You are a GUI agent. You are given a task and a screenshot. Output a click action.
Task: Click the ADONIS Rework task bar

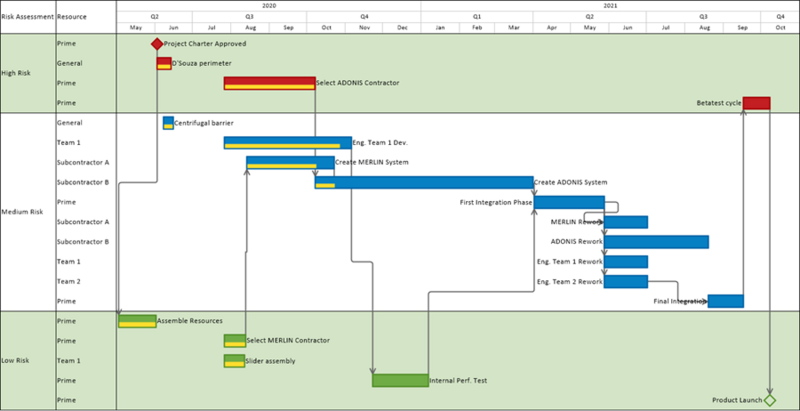(x=656, y=242)
